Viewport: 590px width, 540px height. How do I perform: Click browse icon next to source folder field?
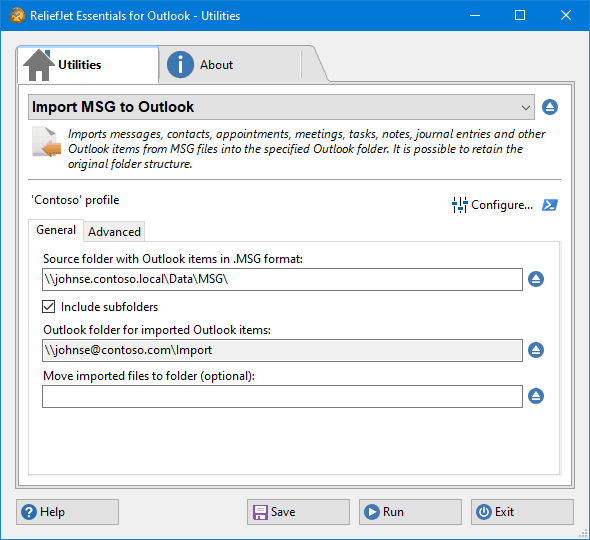(x=536, y=279)
